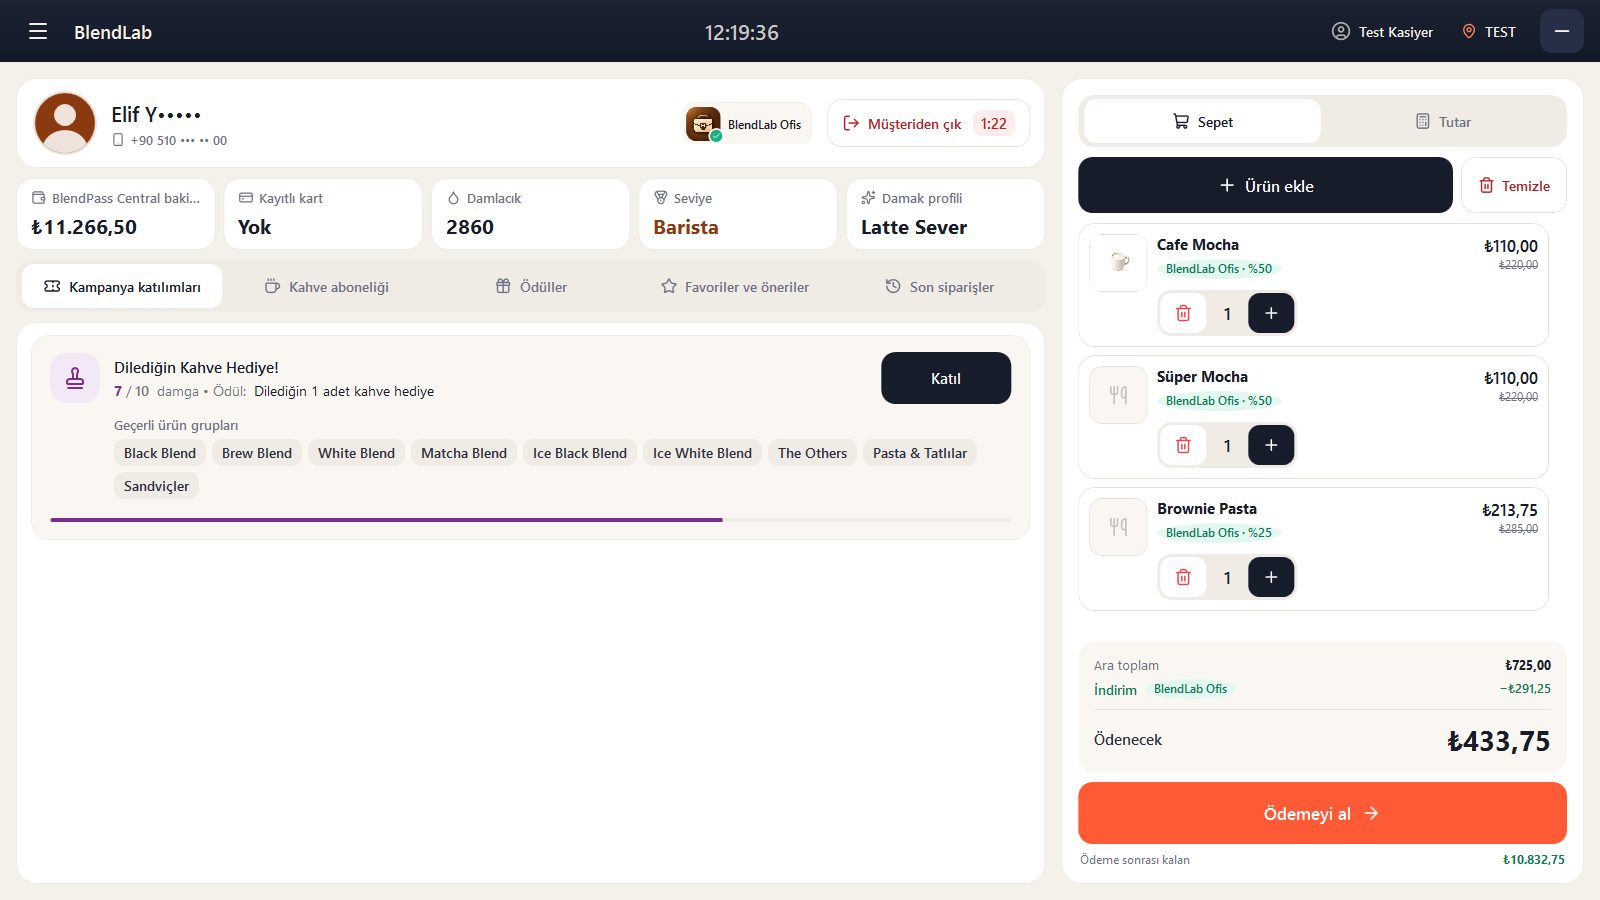Switch to Tutar tab

(x=1443, y=122)
